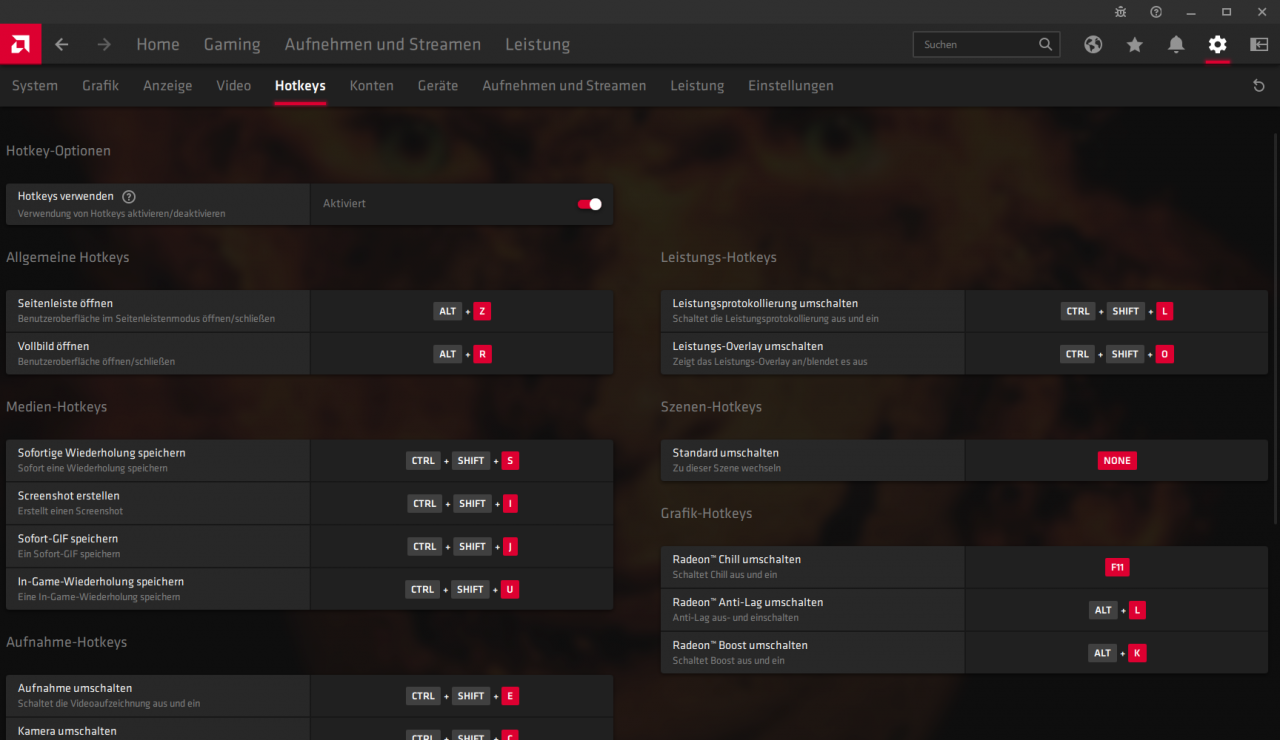This screenshot has height=740, width=1280.
Task: Edit In-Game-Wiederholung speichern hotkey
Action: (x=462, y=590)
